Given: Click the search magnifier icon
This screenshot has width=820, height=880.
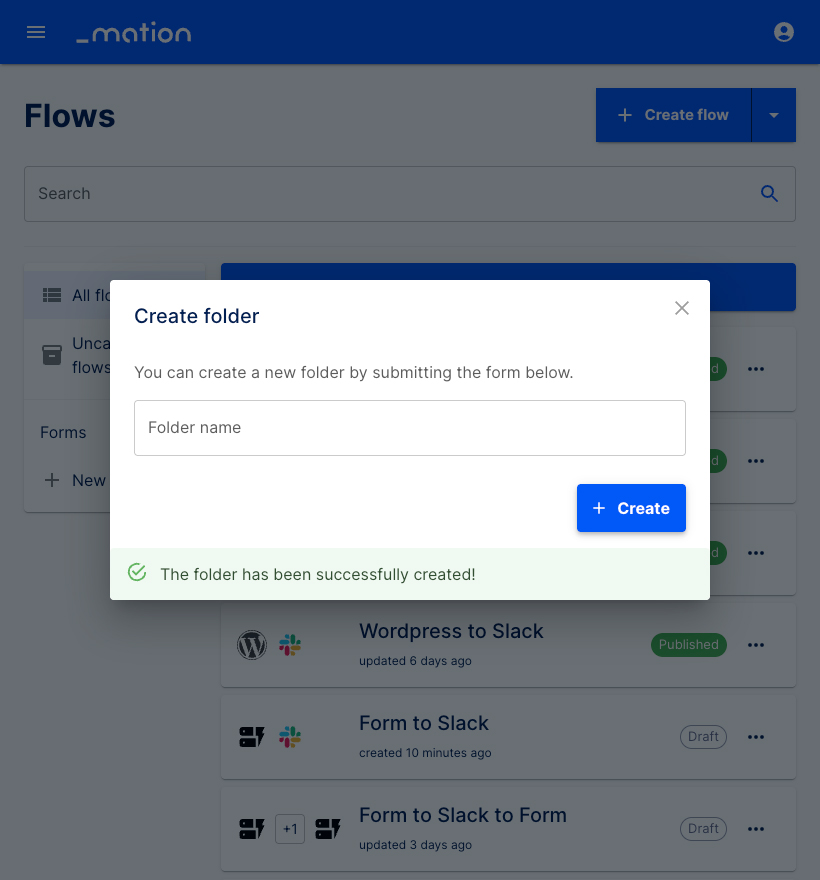Looking at the screenshot, I should point(769,193).
